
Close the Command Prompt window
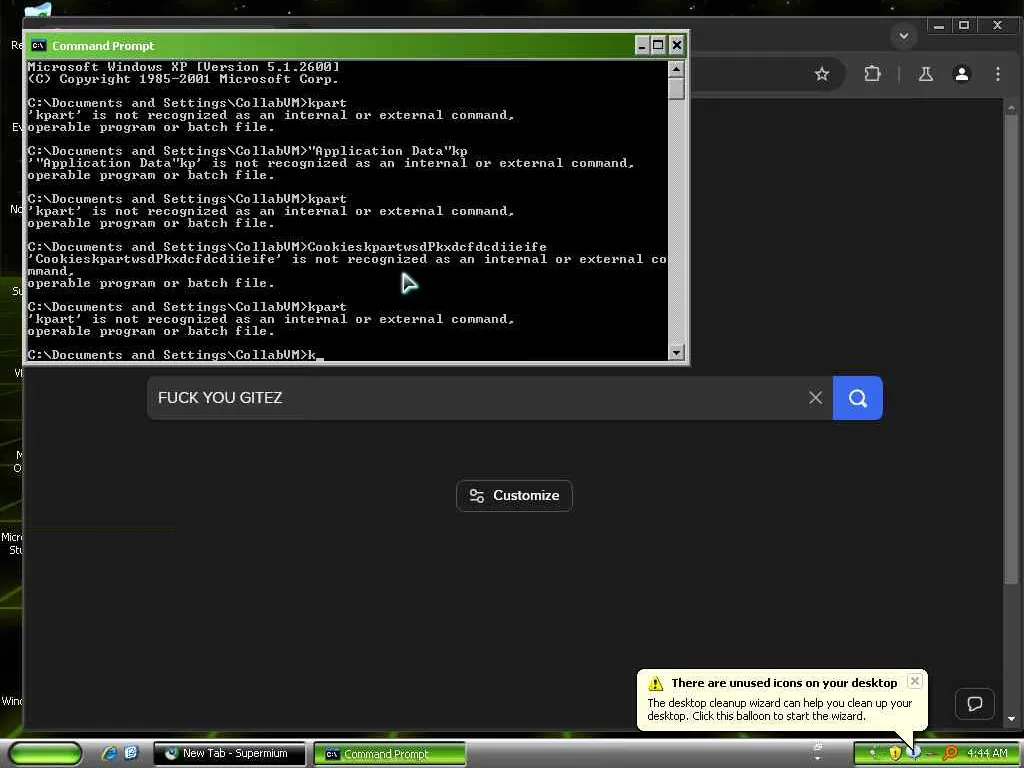tap(677, 45)
